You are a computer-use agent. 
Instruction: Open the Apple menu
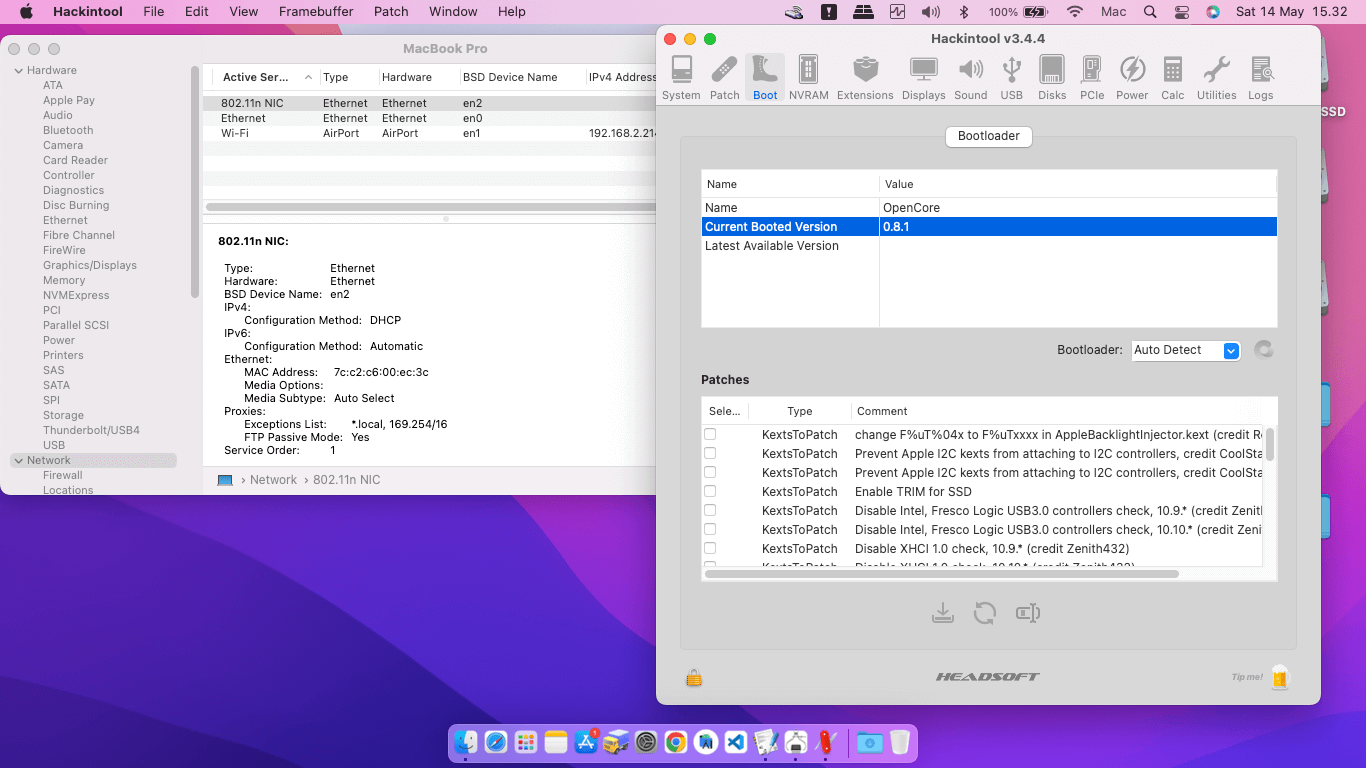point(27,12)
